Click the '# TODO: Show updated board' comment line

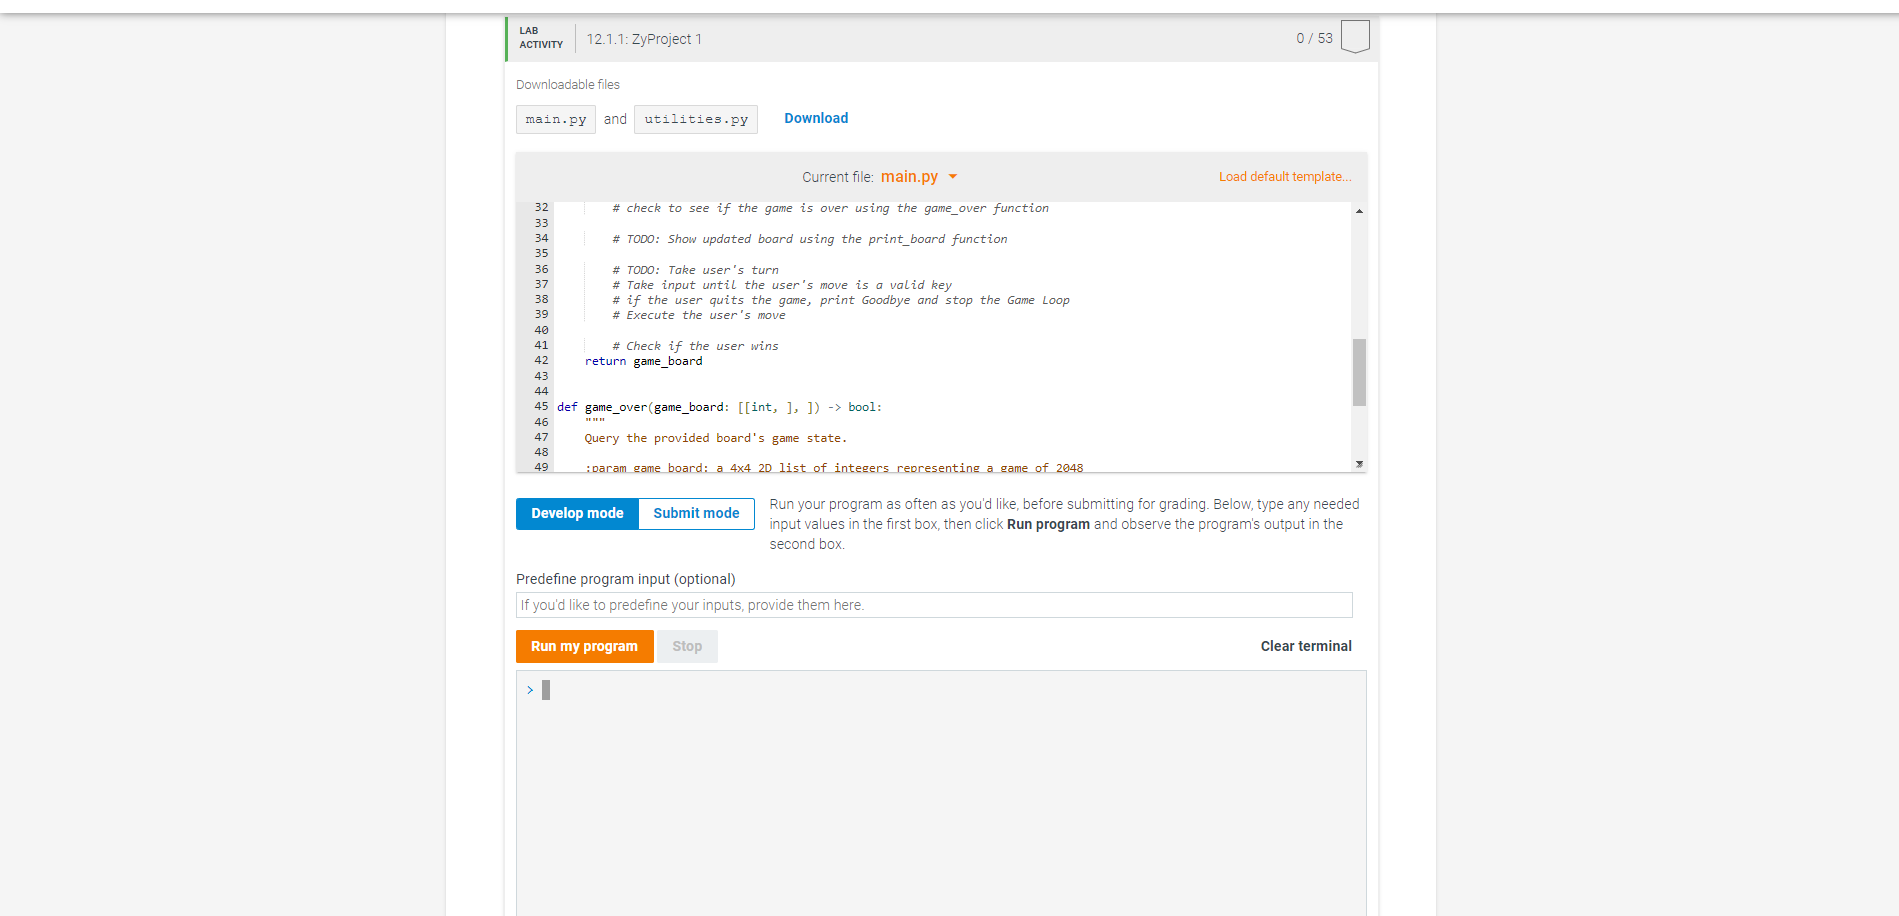(810, 239)
